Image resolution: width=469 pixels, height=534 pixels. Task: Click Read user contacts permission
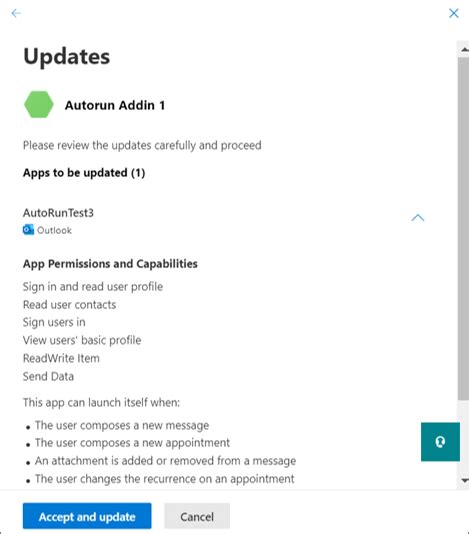click(69, 304)
